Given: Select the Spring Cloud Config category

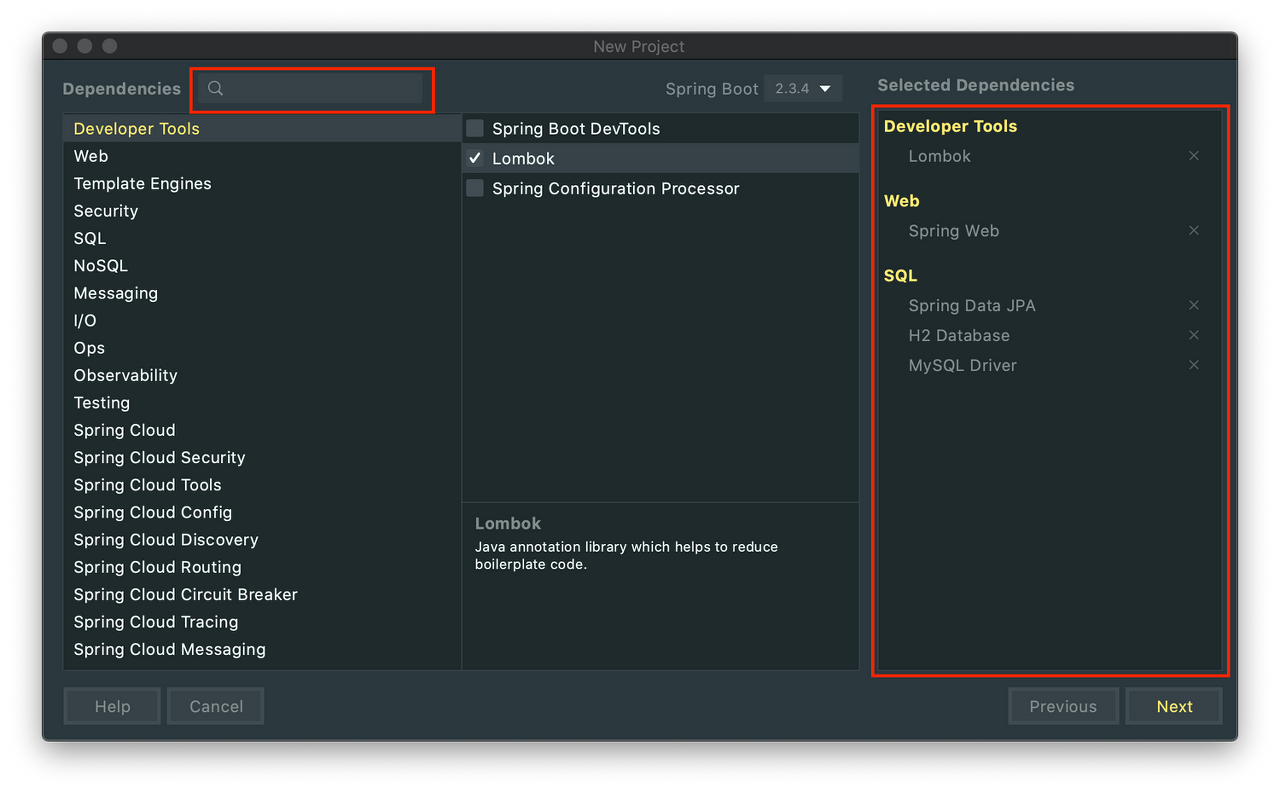Looking at the screenshot, I should click(262, 512).
